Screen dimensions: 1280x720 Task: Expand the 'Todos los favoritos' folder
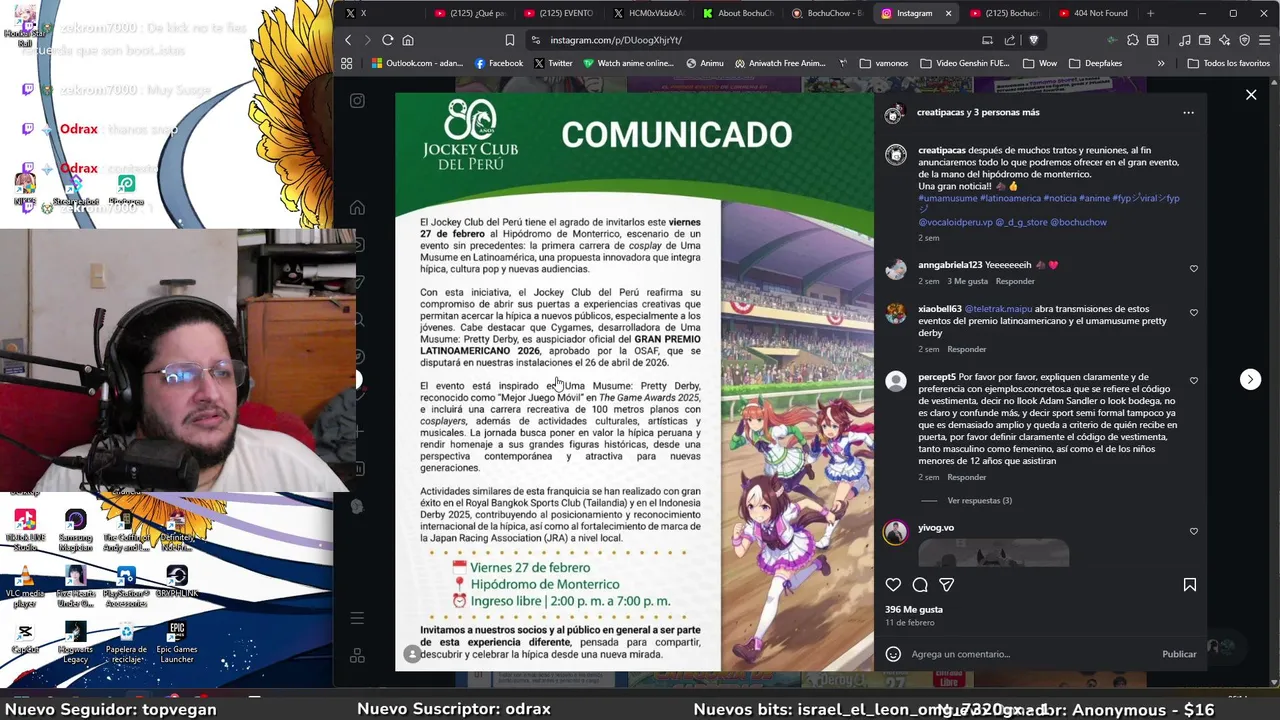pos(1228,63)
